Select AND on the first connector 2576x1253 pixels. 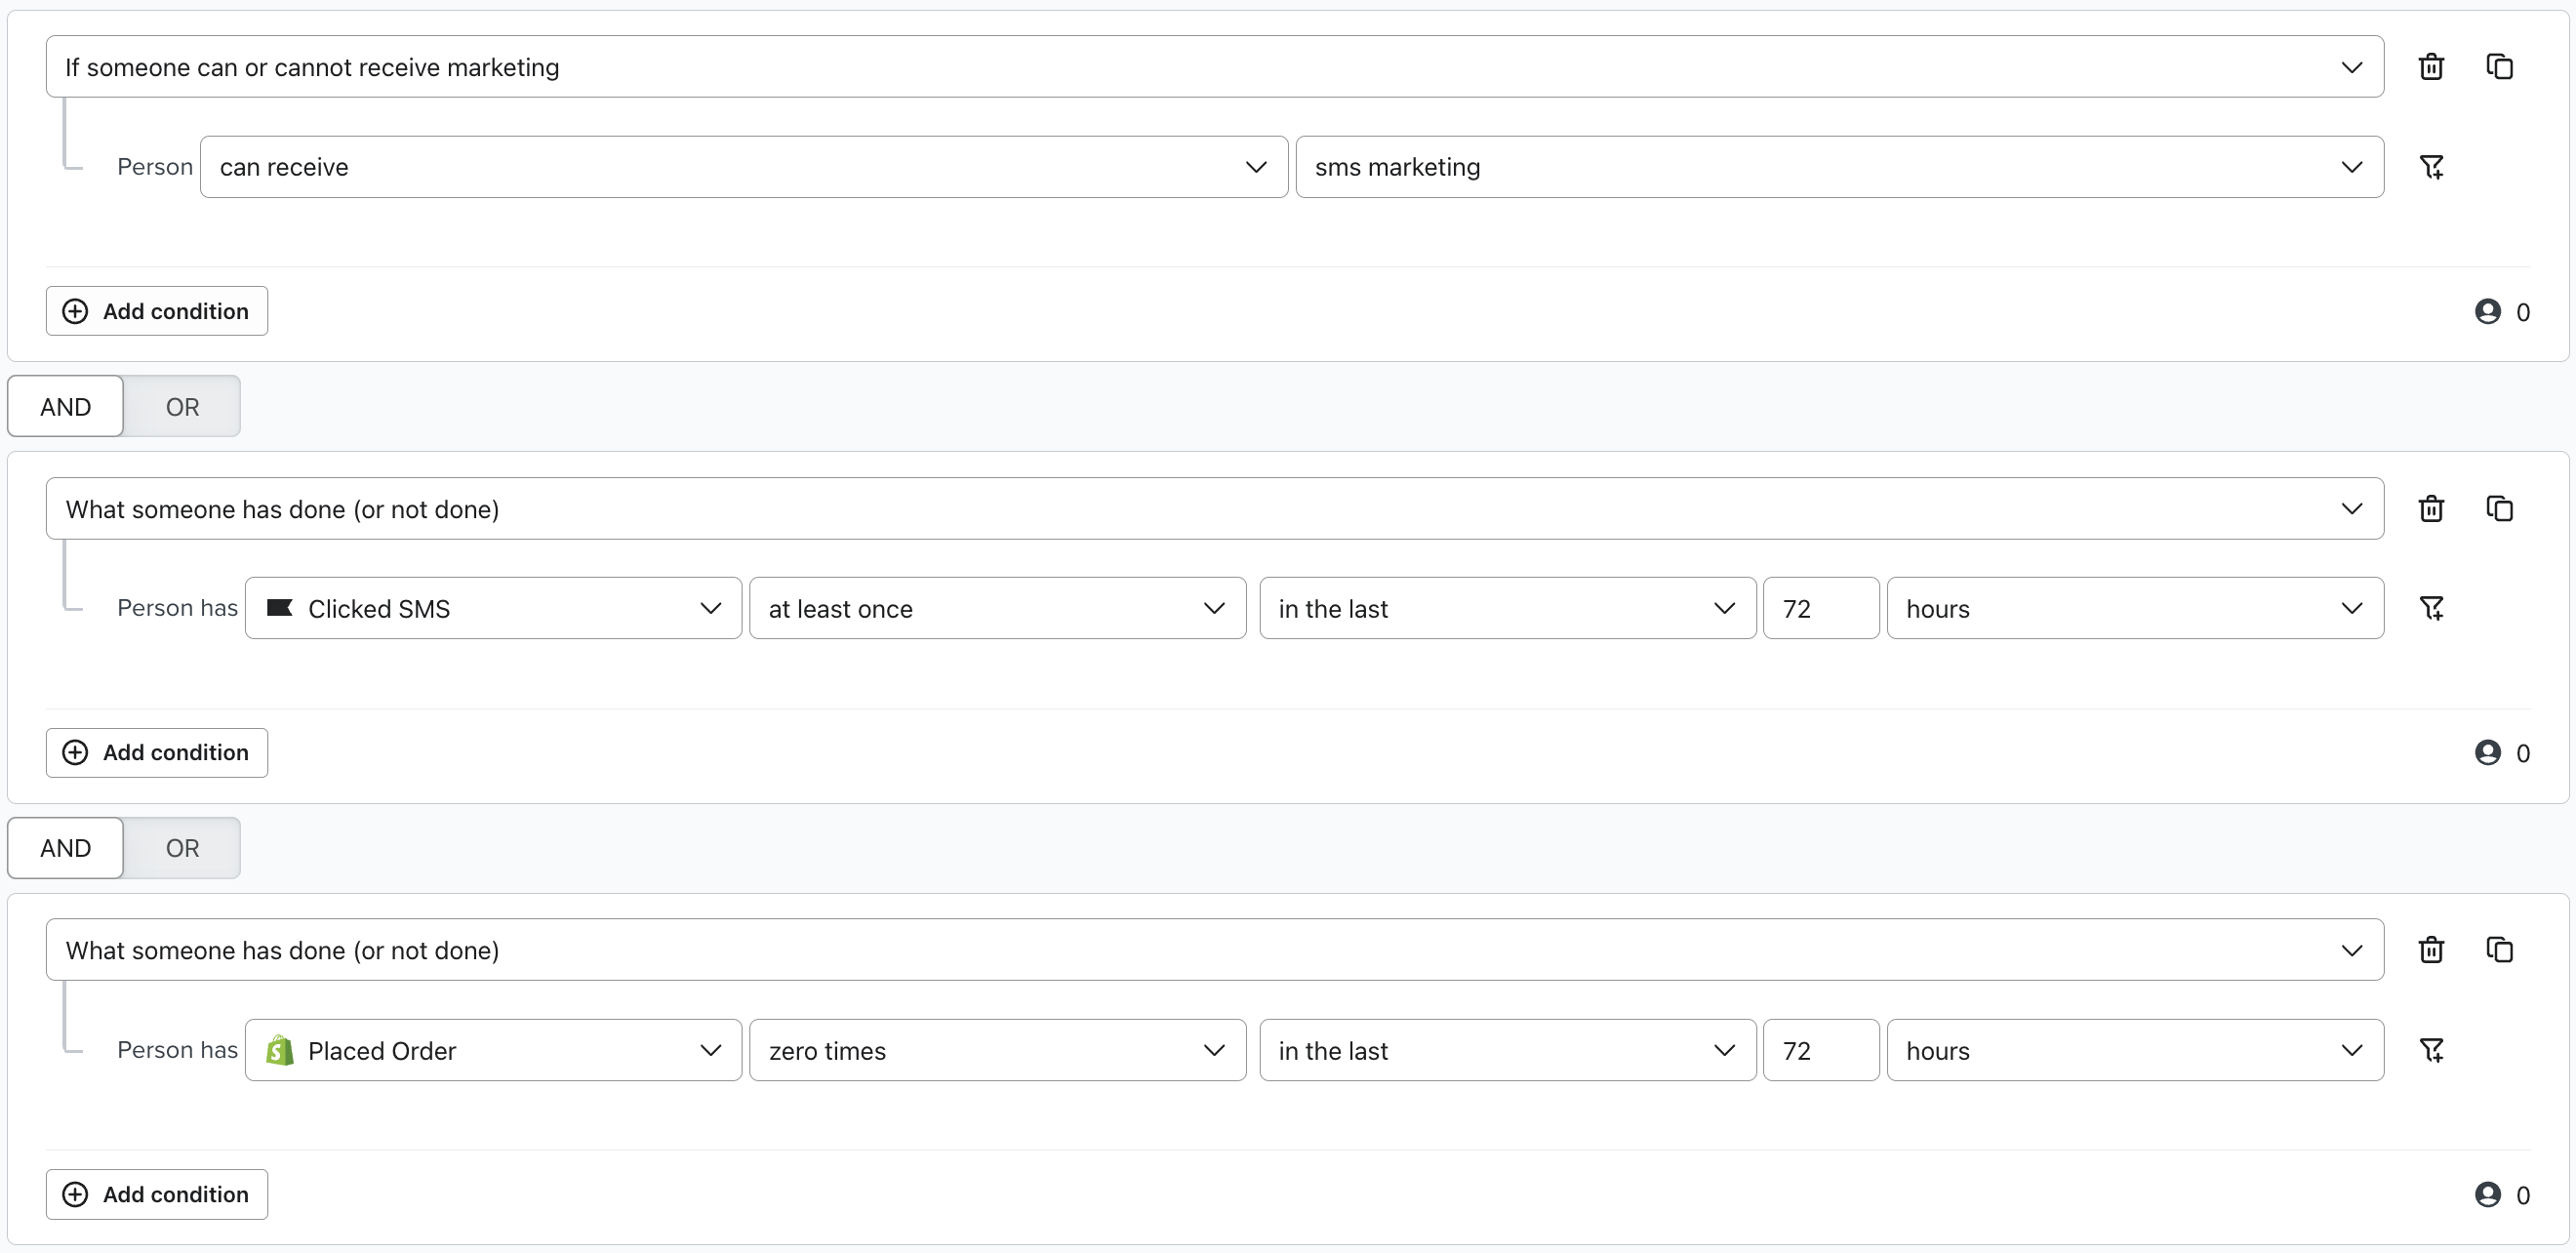click(66, 407)
